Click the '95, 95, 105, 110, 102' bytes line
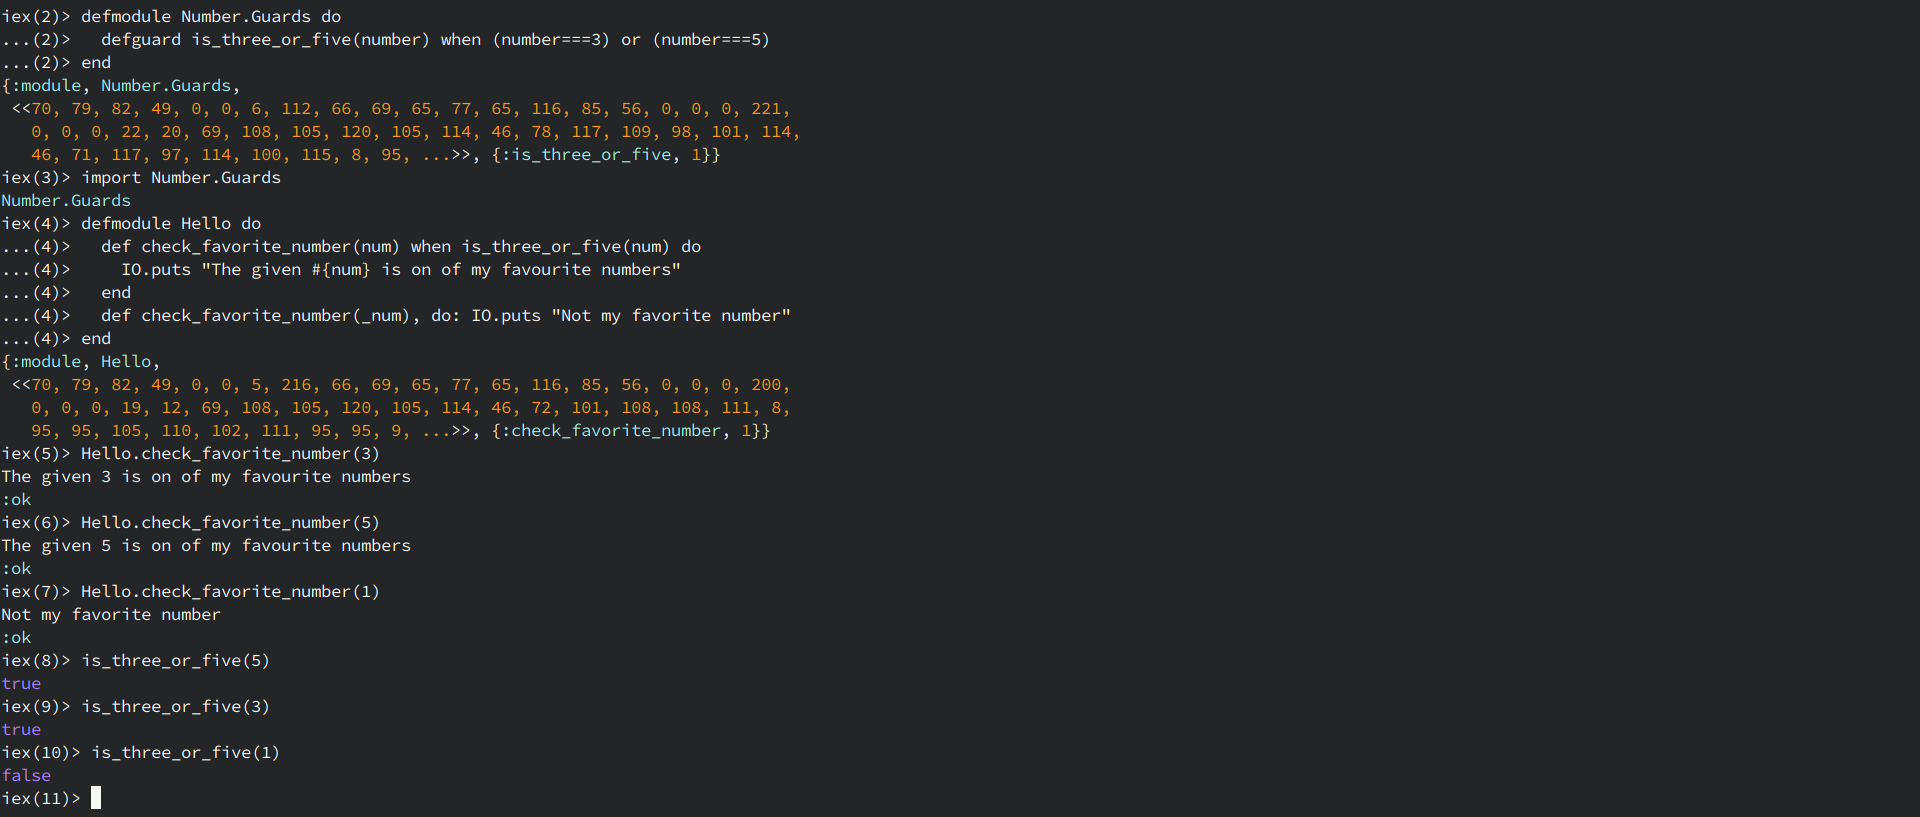The image size is (1920, 817). pos(401,431)
